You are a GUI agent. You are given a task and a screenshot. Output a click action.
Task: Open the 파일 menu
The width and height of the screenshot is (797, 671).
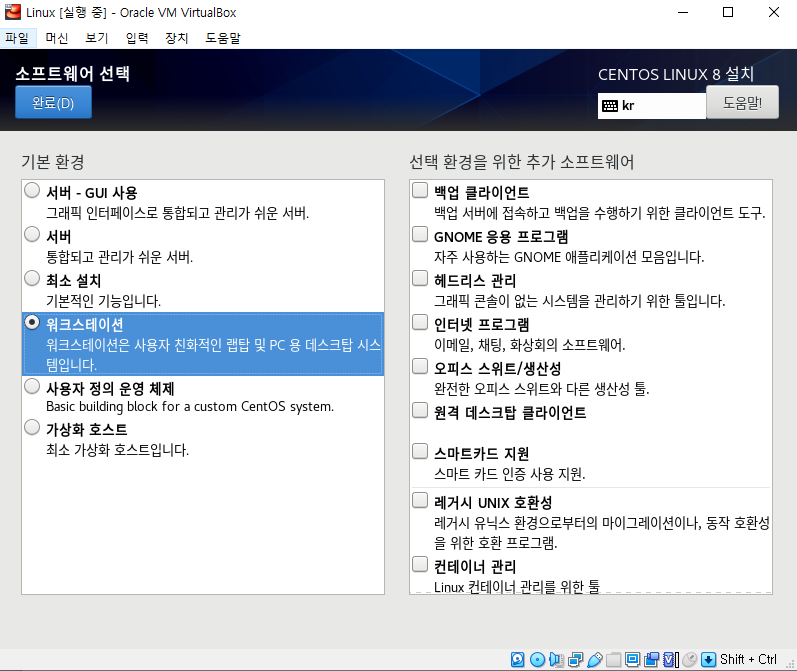coord(17,38)
